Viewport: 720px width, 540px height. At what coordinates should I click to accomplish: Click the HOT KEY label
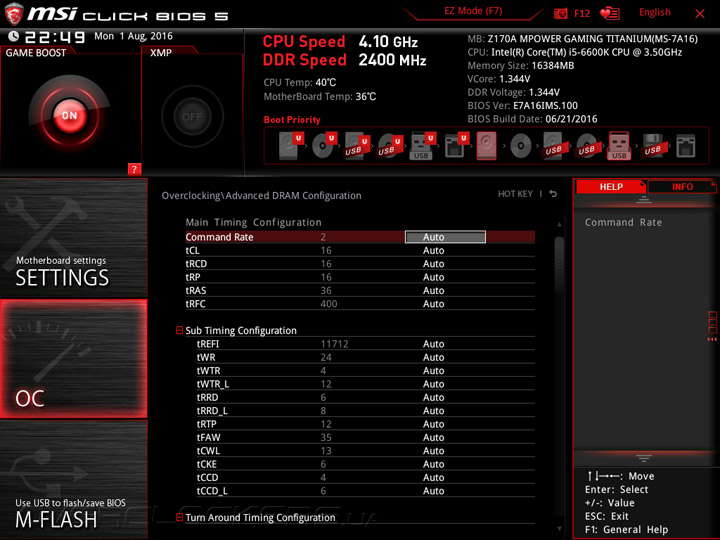[515, 194]
